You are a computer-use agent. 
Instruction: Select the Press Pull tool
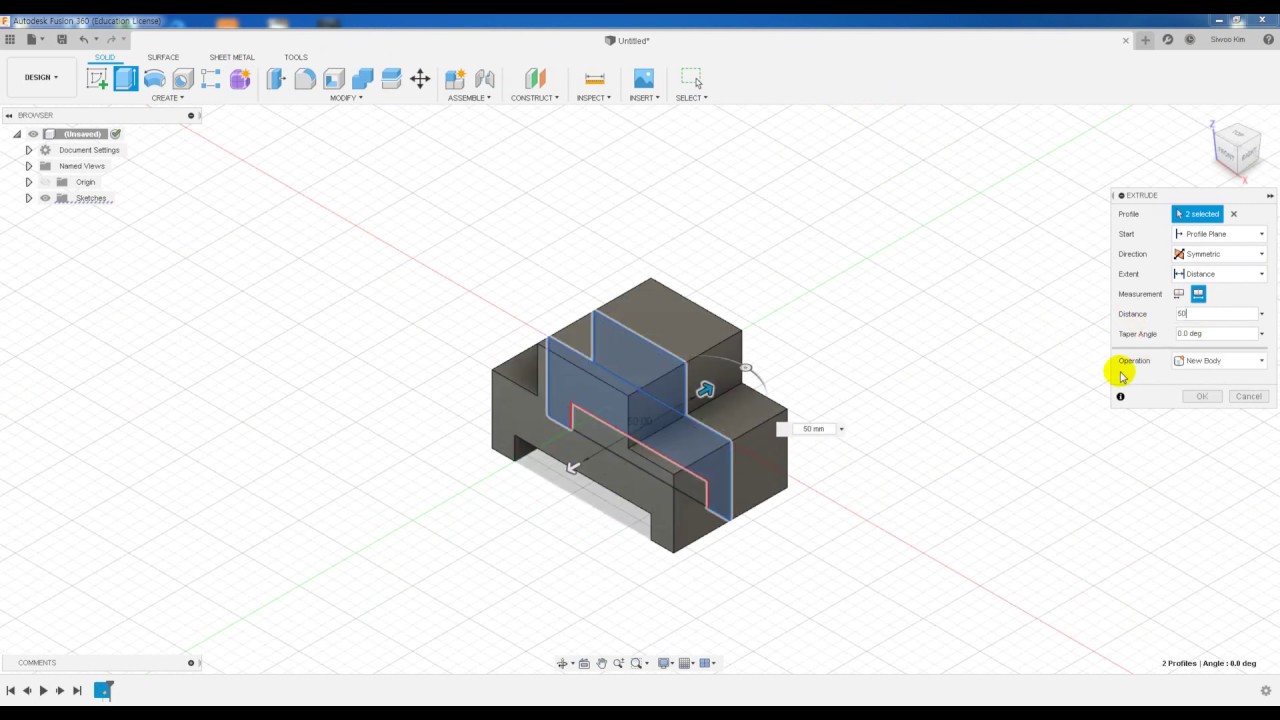[276, 79]
